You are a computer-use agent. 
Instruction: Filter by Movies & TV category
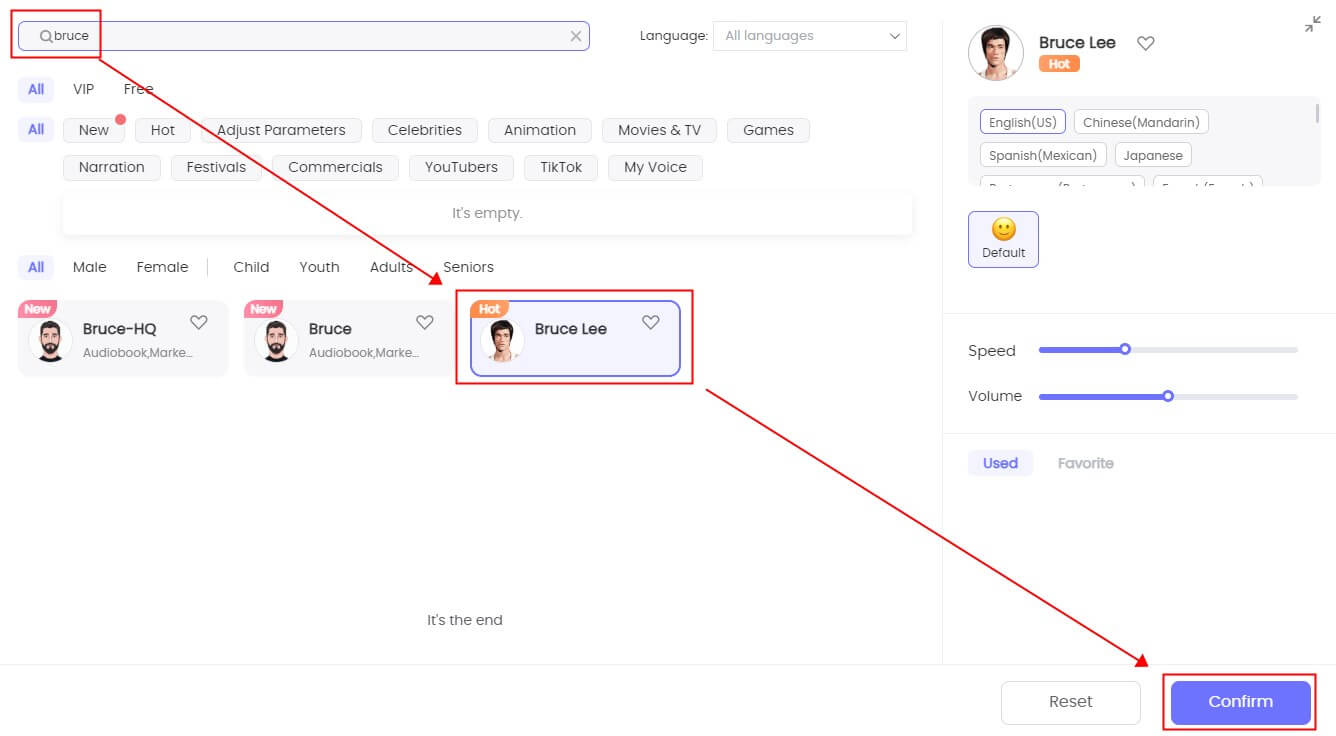click(659, 130)
